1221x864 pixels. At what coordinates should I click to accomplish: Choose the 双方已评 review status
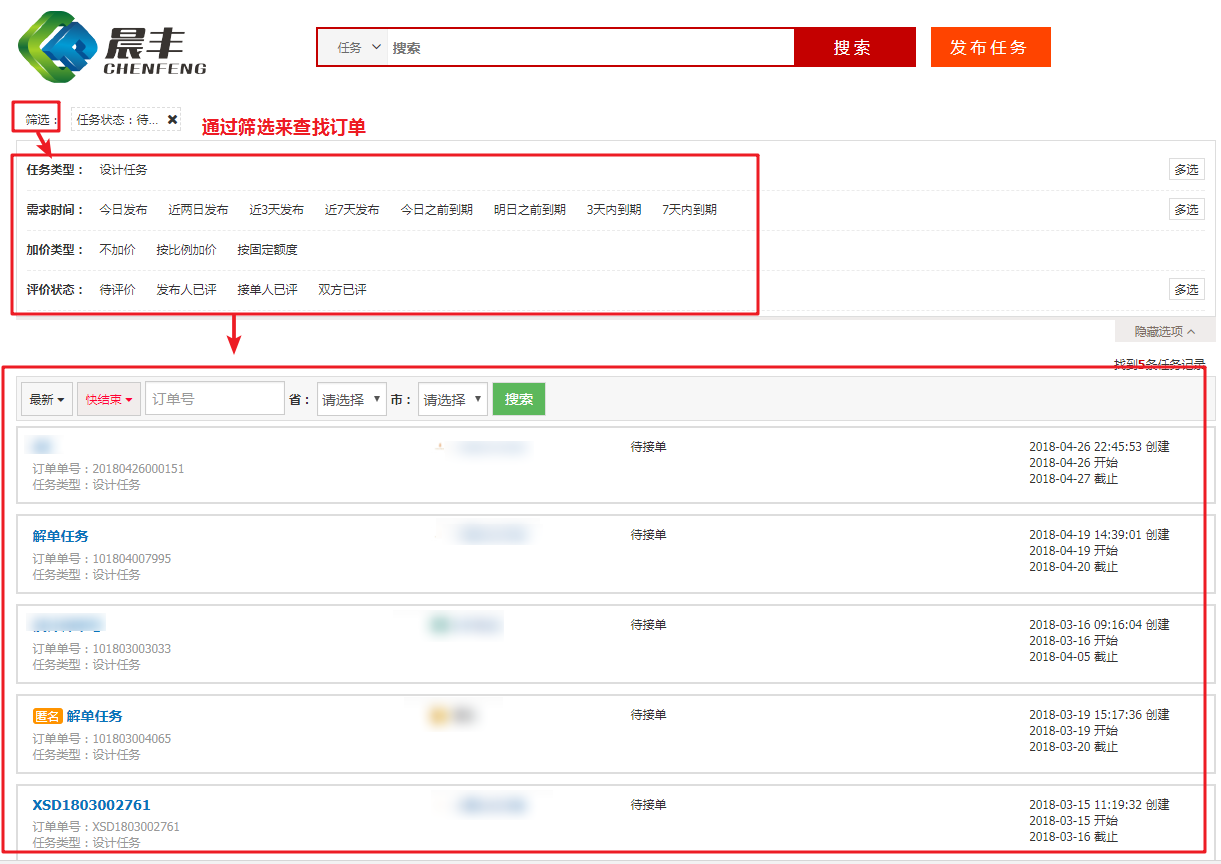[342, 290]
